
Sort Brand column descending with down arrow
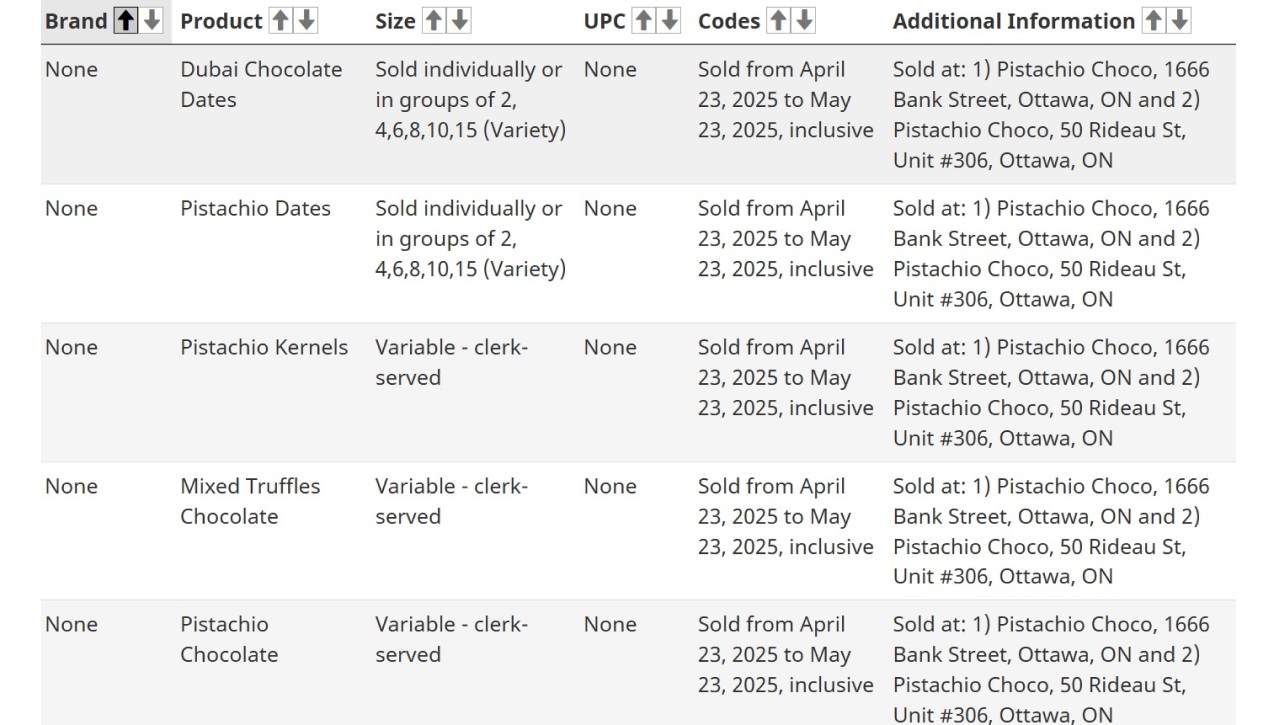(x=151, y=21)
